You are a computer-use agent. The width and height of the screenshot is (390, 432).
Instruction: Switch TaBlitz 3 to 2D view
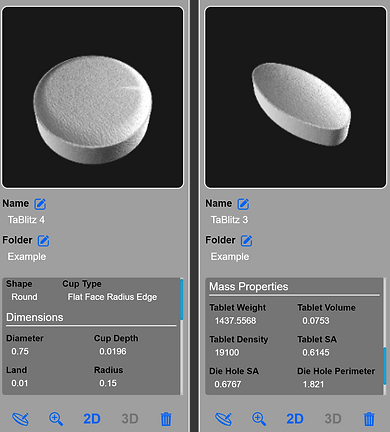tap(295, 419)
